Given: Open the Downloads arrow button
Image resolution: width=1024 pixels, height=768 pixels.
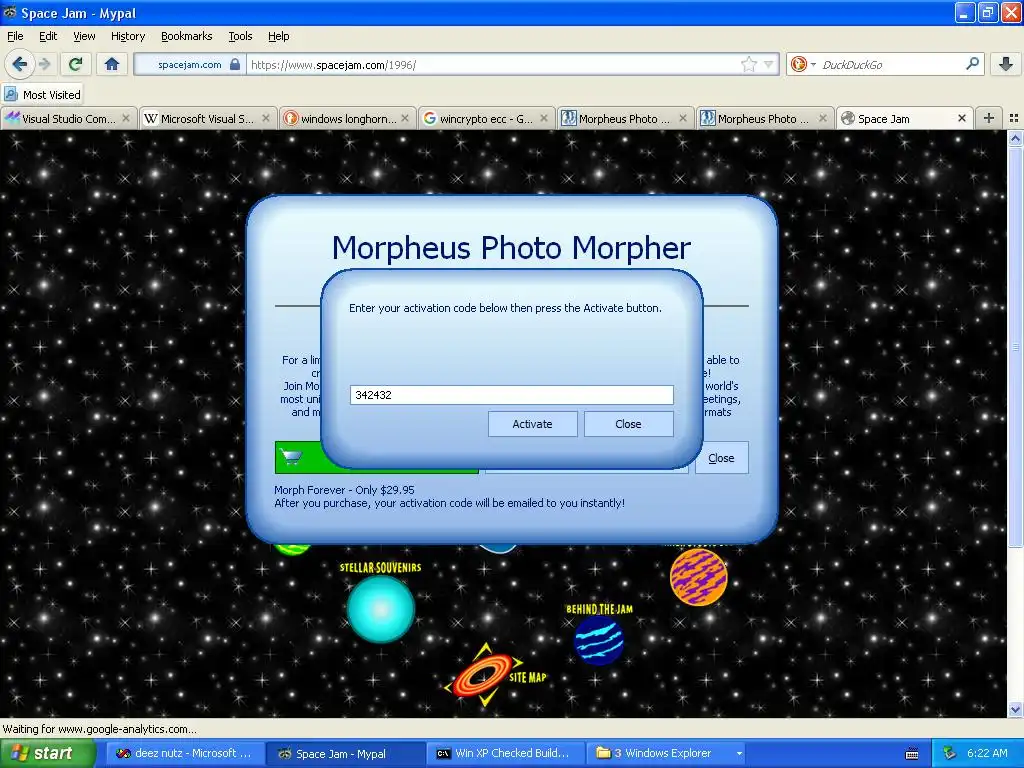Looking at the screenshot, I should [x=1006, y=64].
